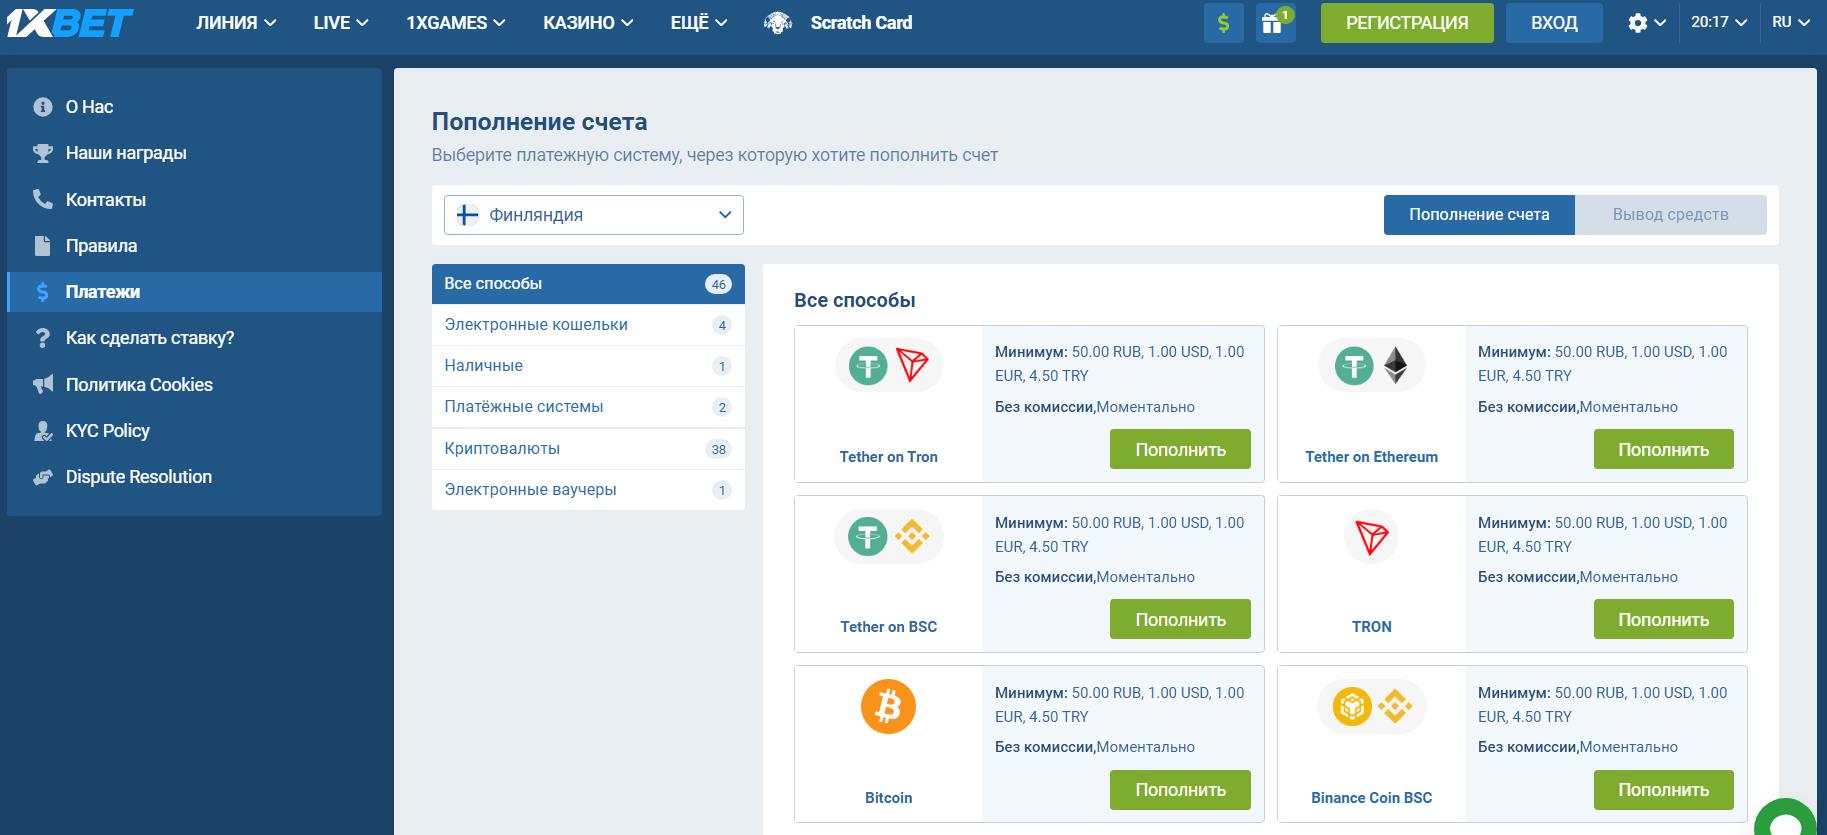This screenshot has width=1827, height=835.
Task: Open the КАЗИНО menu
Action: coord(588,23)
